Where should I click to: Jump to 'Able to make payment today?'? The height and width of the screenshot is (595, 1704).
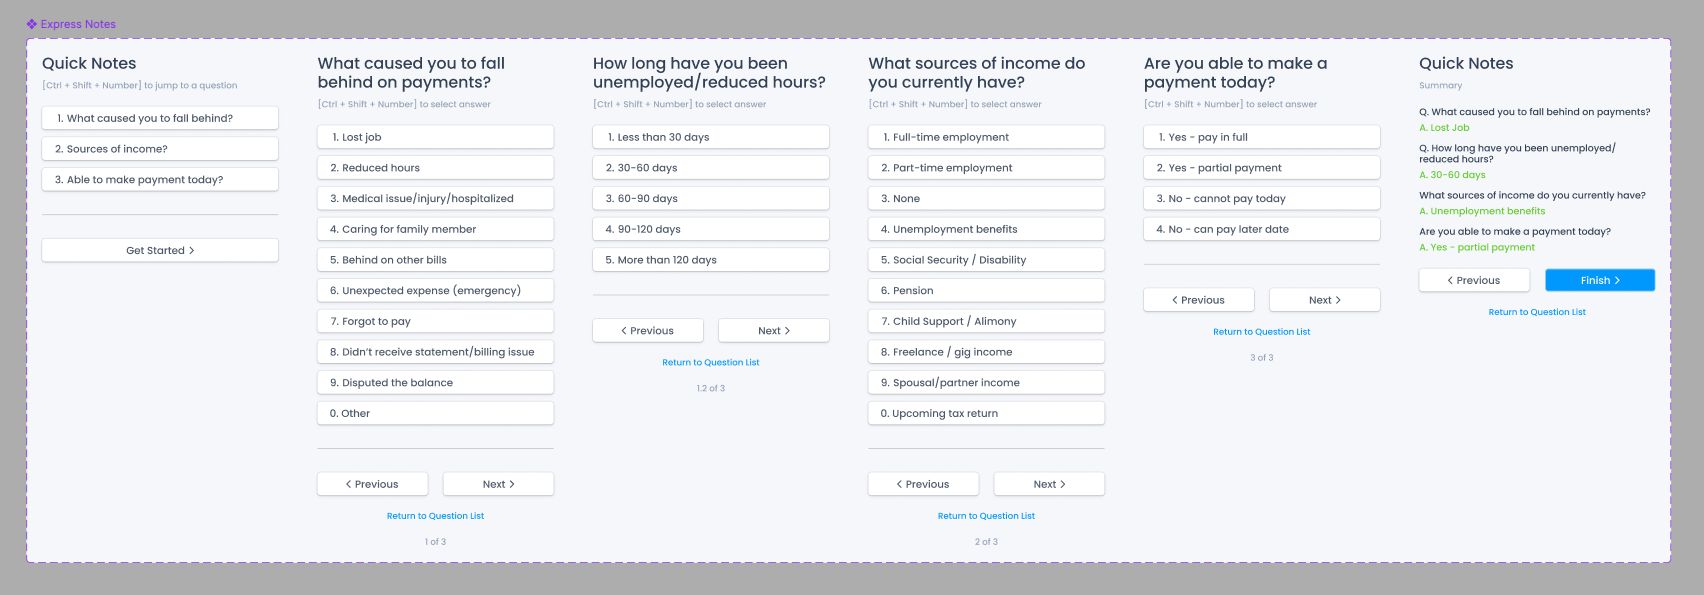click(x=159, y=179)
